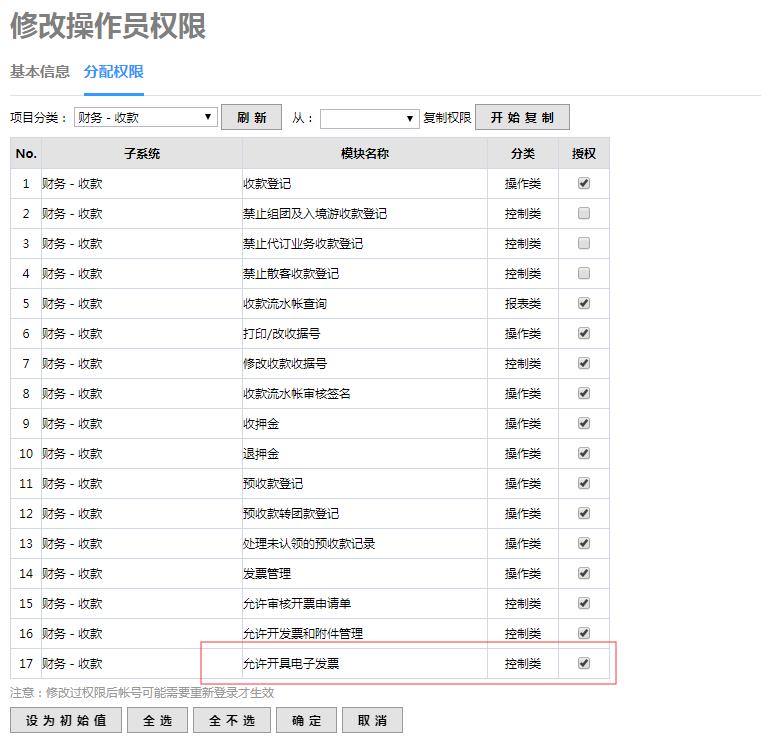Click the 取消 button

[372, 720]
